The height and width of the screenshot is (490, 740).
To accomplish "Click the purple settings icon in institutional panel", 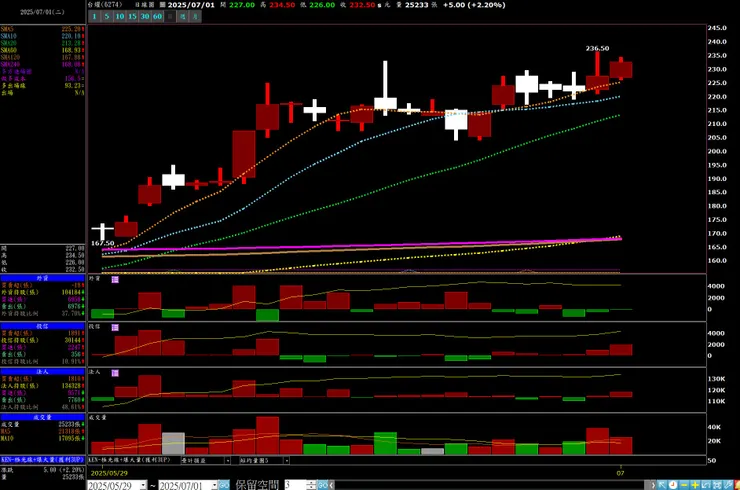I will tap(115, 373).
